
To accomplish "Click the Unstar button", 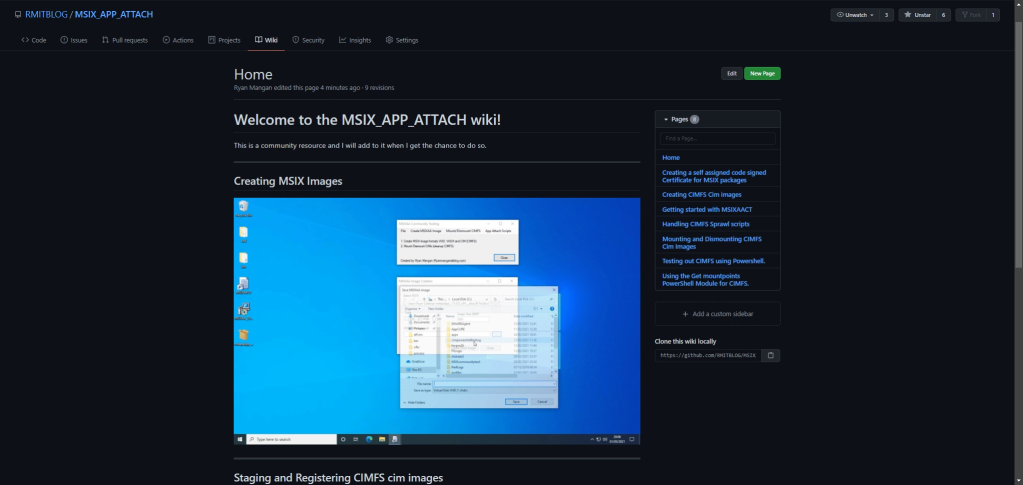I will tap(917, 15).
